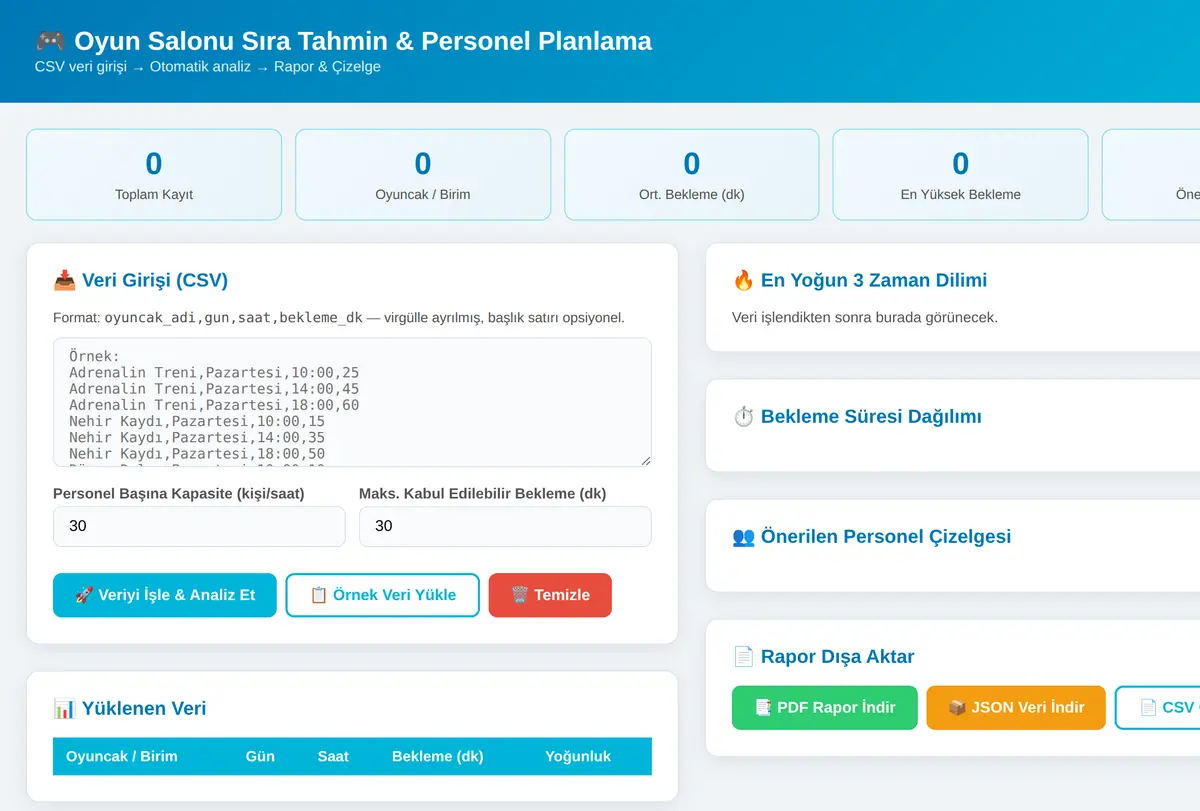Click the rocket icon in the analyze button
Screen dimensions: 1200x811
tap(84, 595)
